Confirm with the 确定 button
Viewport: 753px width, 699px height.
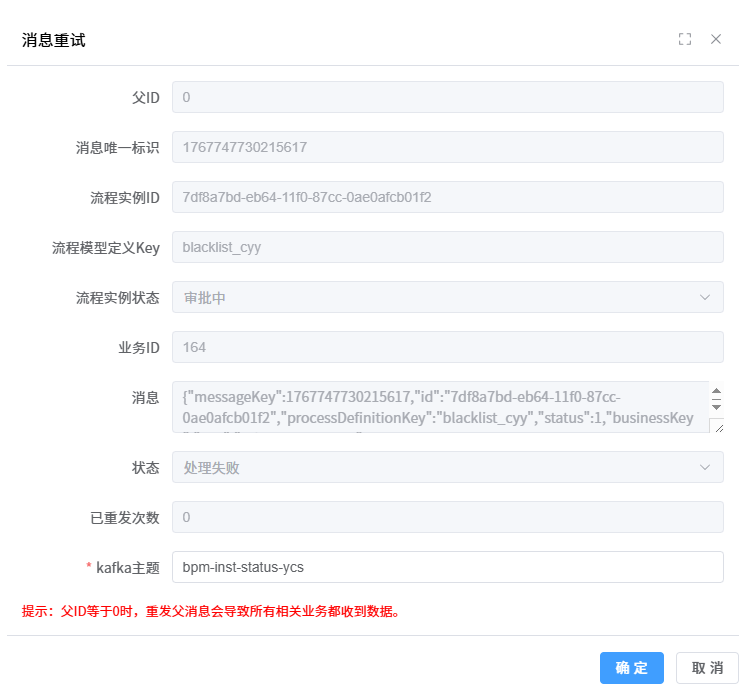[x=632, y=668]
